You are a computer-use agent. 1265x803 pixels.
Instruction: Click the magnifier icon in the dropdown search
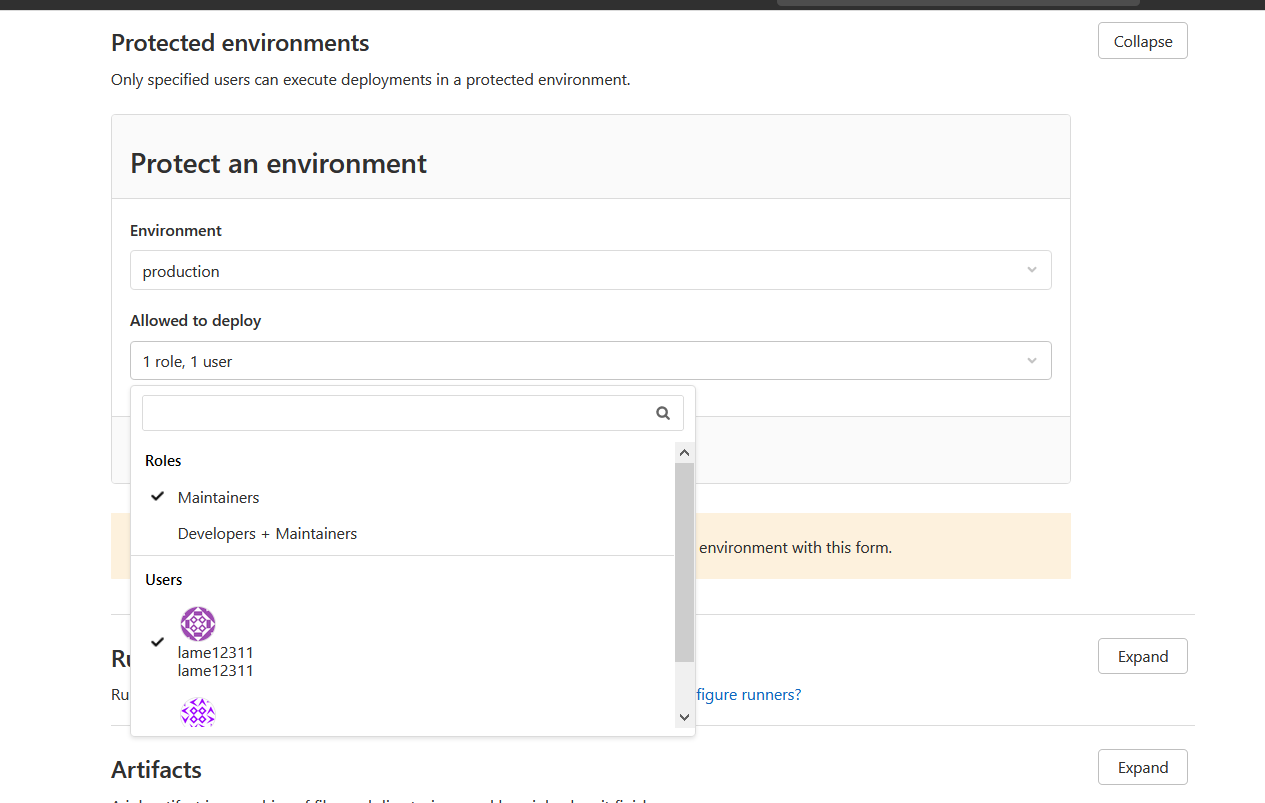(x=662, y=413)
